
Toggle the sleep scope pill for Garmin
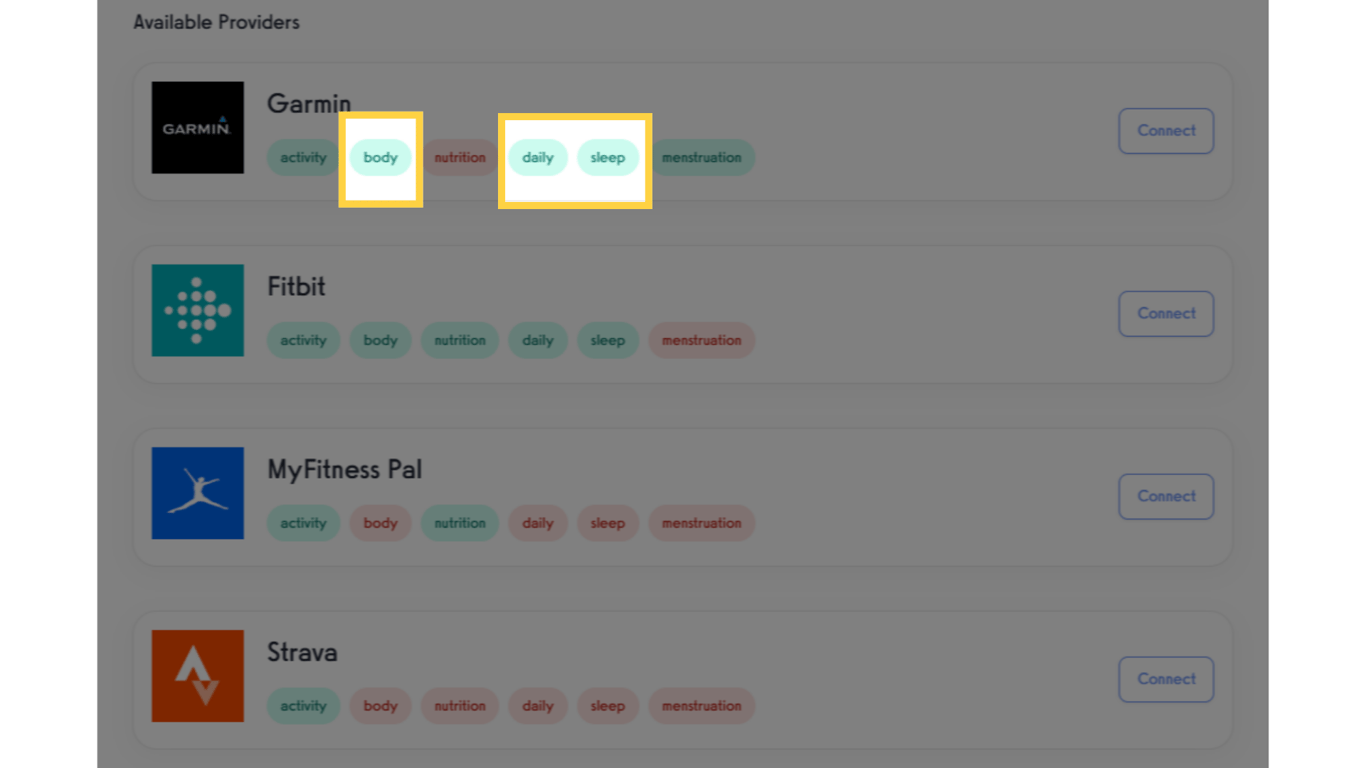click(608, 157)
